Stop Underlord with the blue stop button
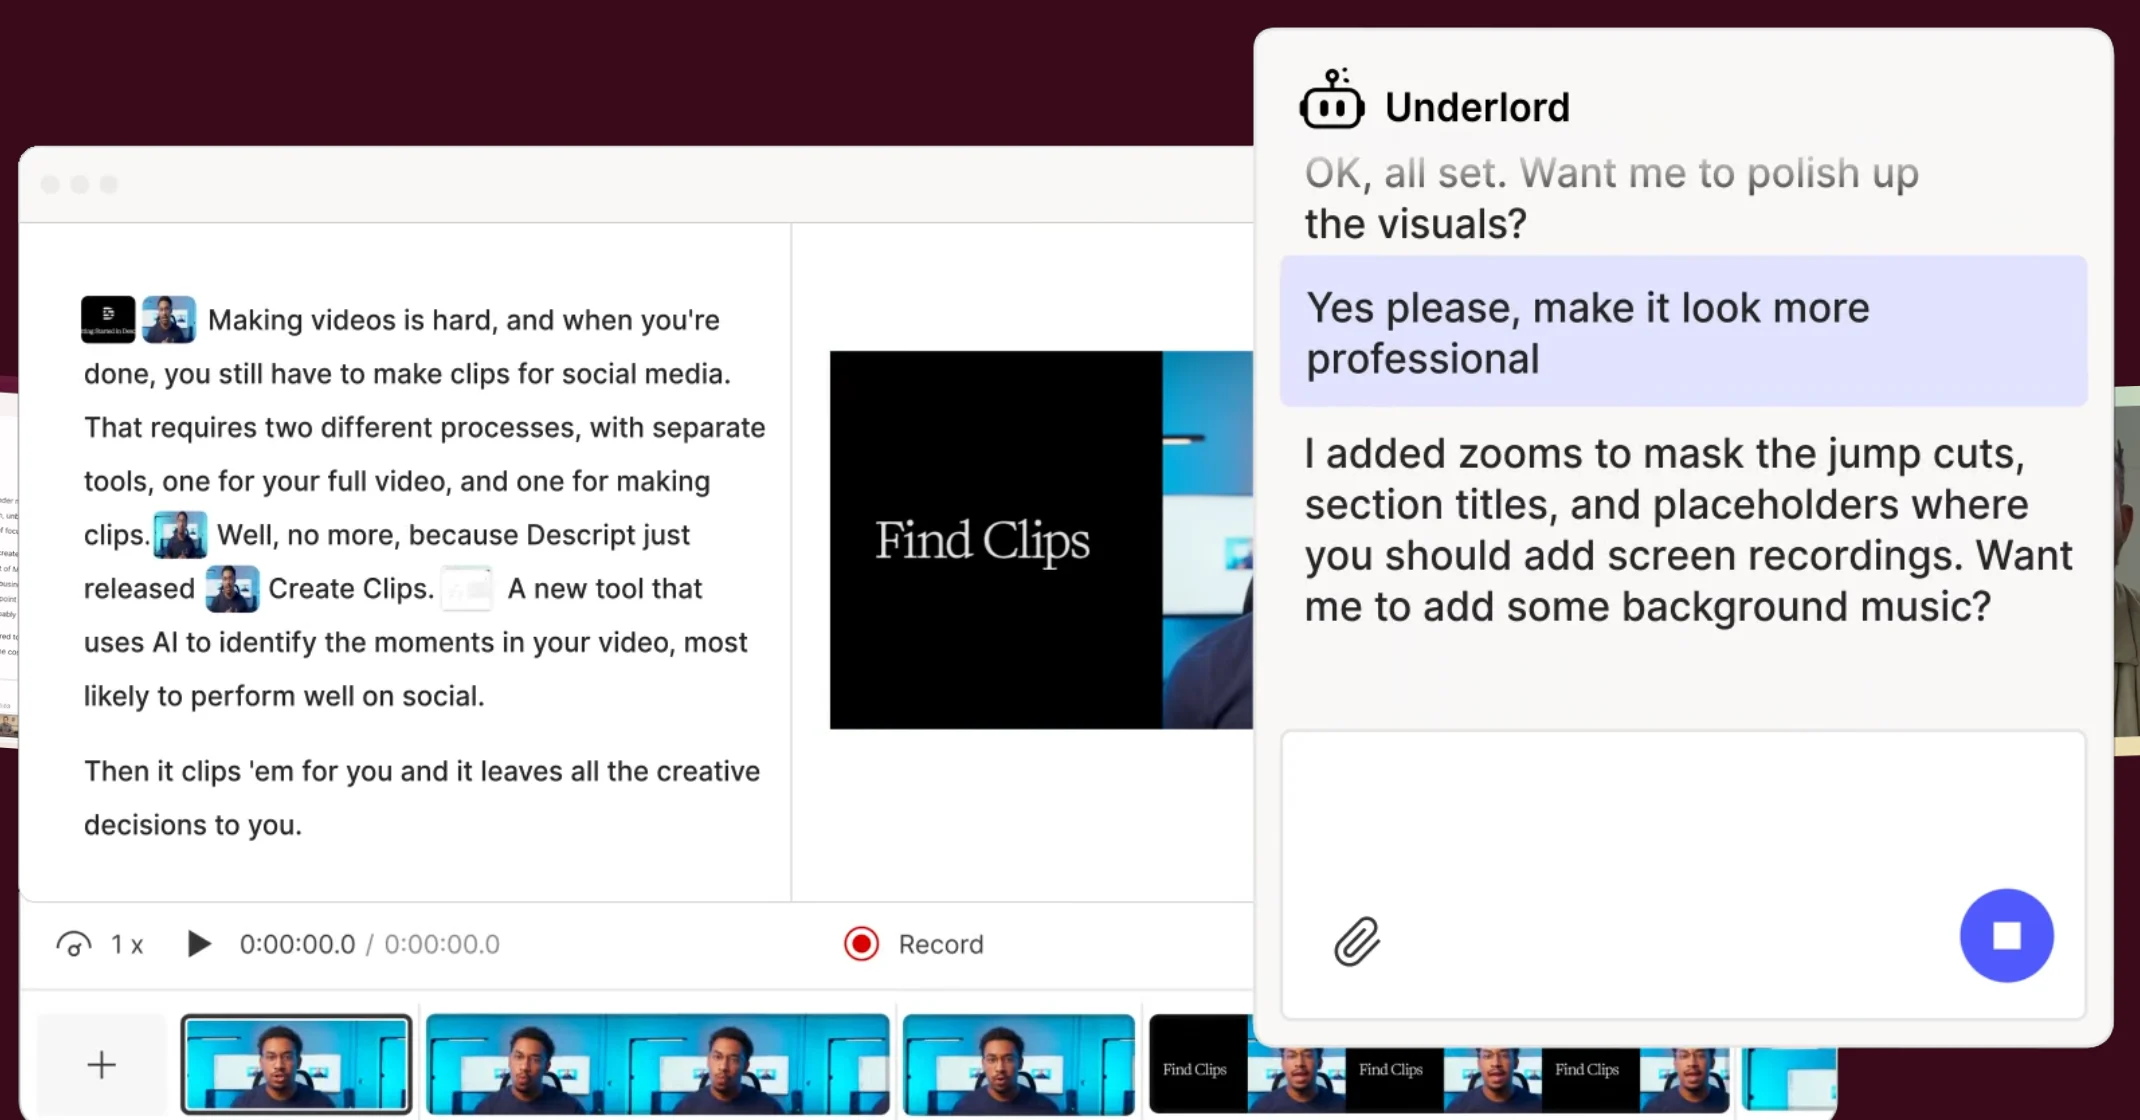 point(2006,936)
